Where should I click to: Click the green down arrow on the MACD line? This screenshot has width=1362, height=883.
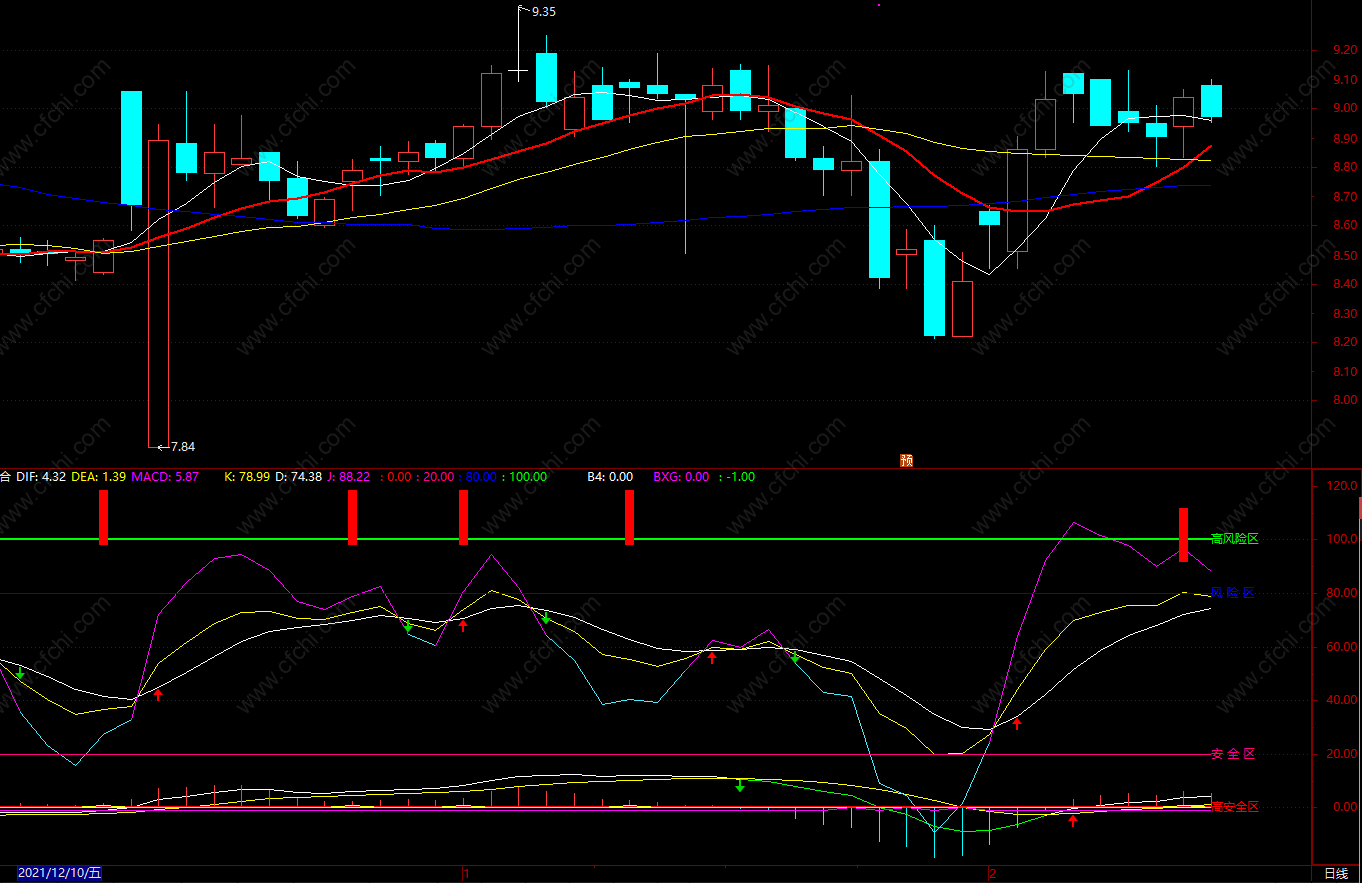740,786
